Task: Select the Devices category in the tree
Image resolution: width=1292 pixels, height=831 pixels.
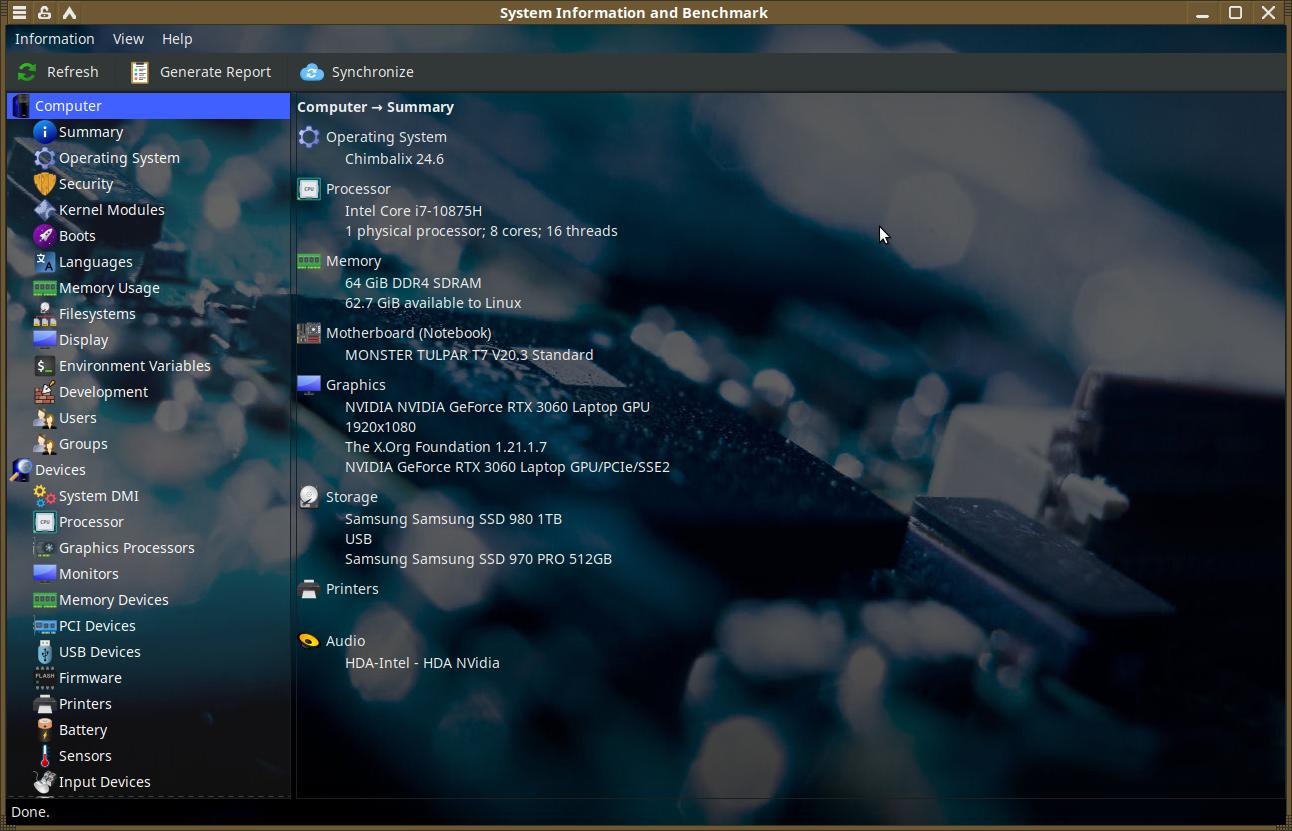Action: [x=149, y=470]
